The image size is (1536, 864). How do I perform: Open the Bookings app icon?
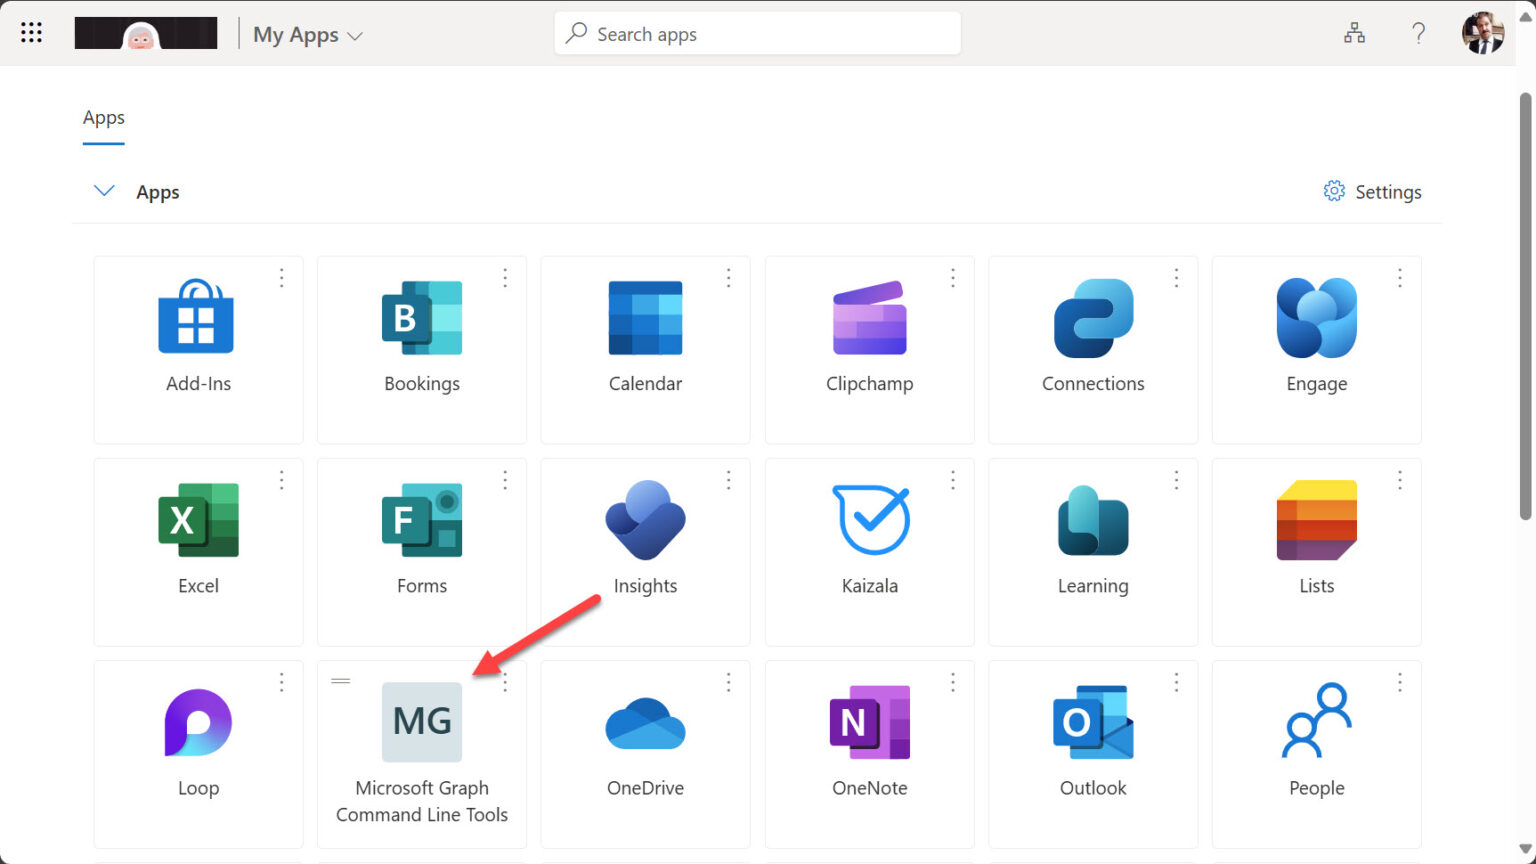point(421,318)
